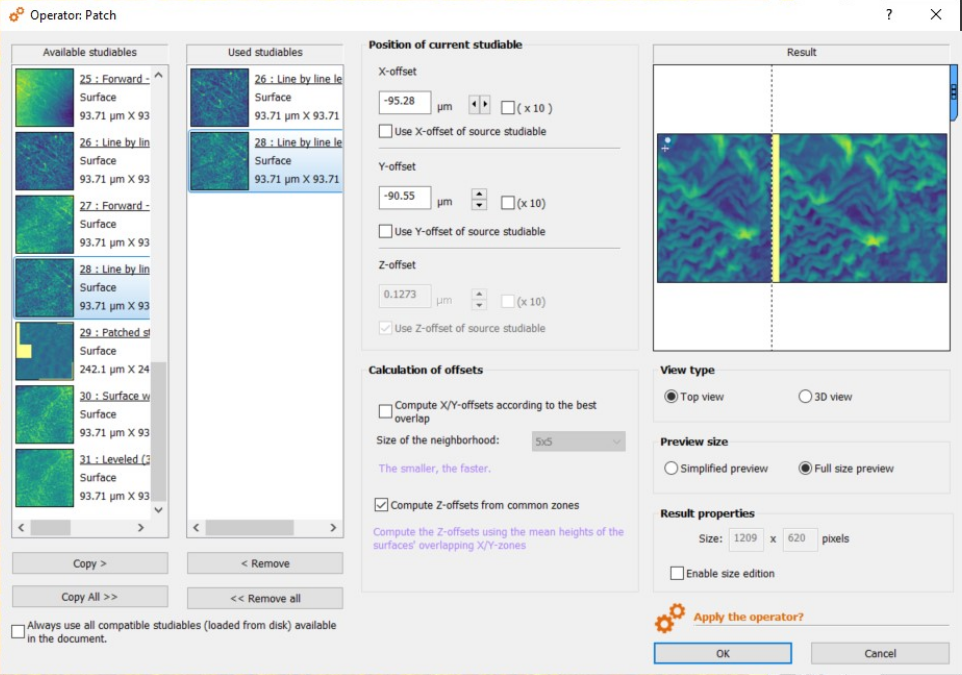Enable Use Y-offset of source studiable
The width and height of the screenshot is (962, 675).
[385, 231]
